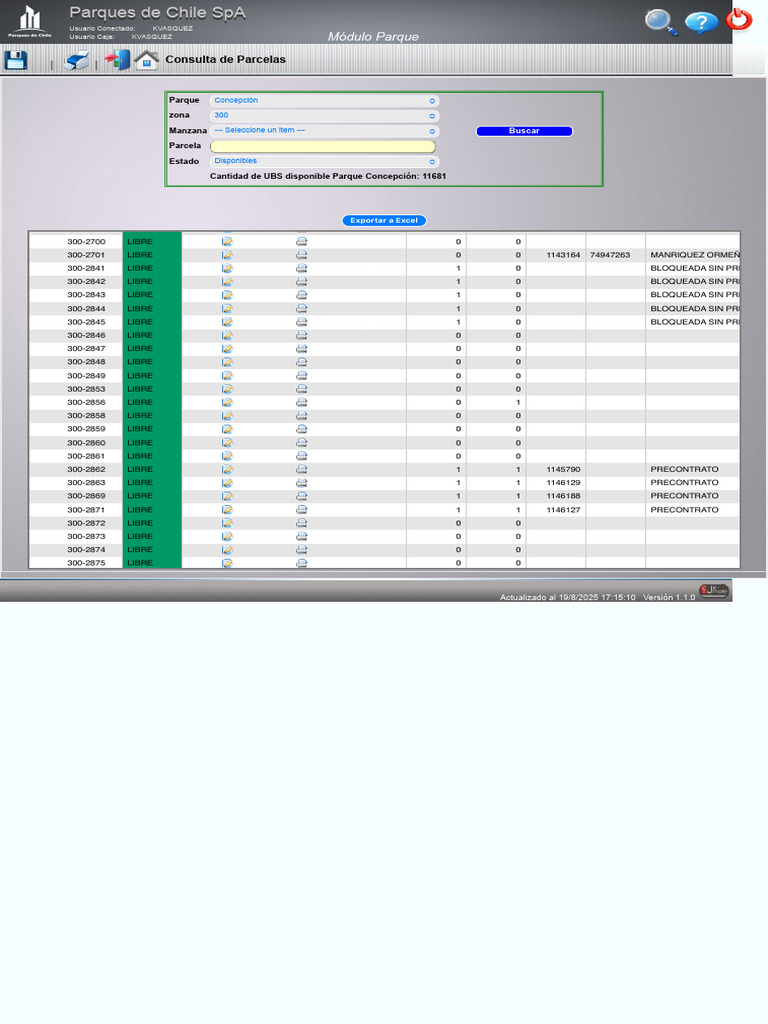Click edit icon for parcel 300-2871
Image resolution: width=768 pixels, height=1024 pixels.
[x=227, y=509]
